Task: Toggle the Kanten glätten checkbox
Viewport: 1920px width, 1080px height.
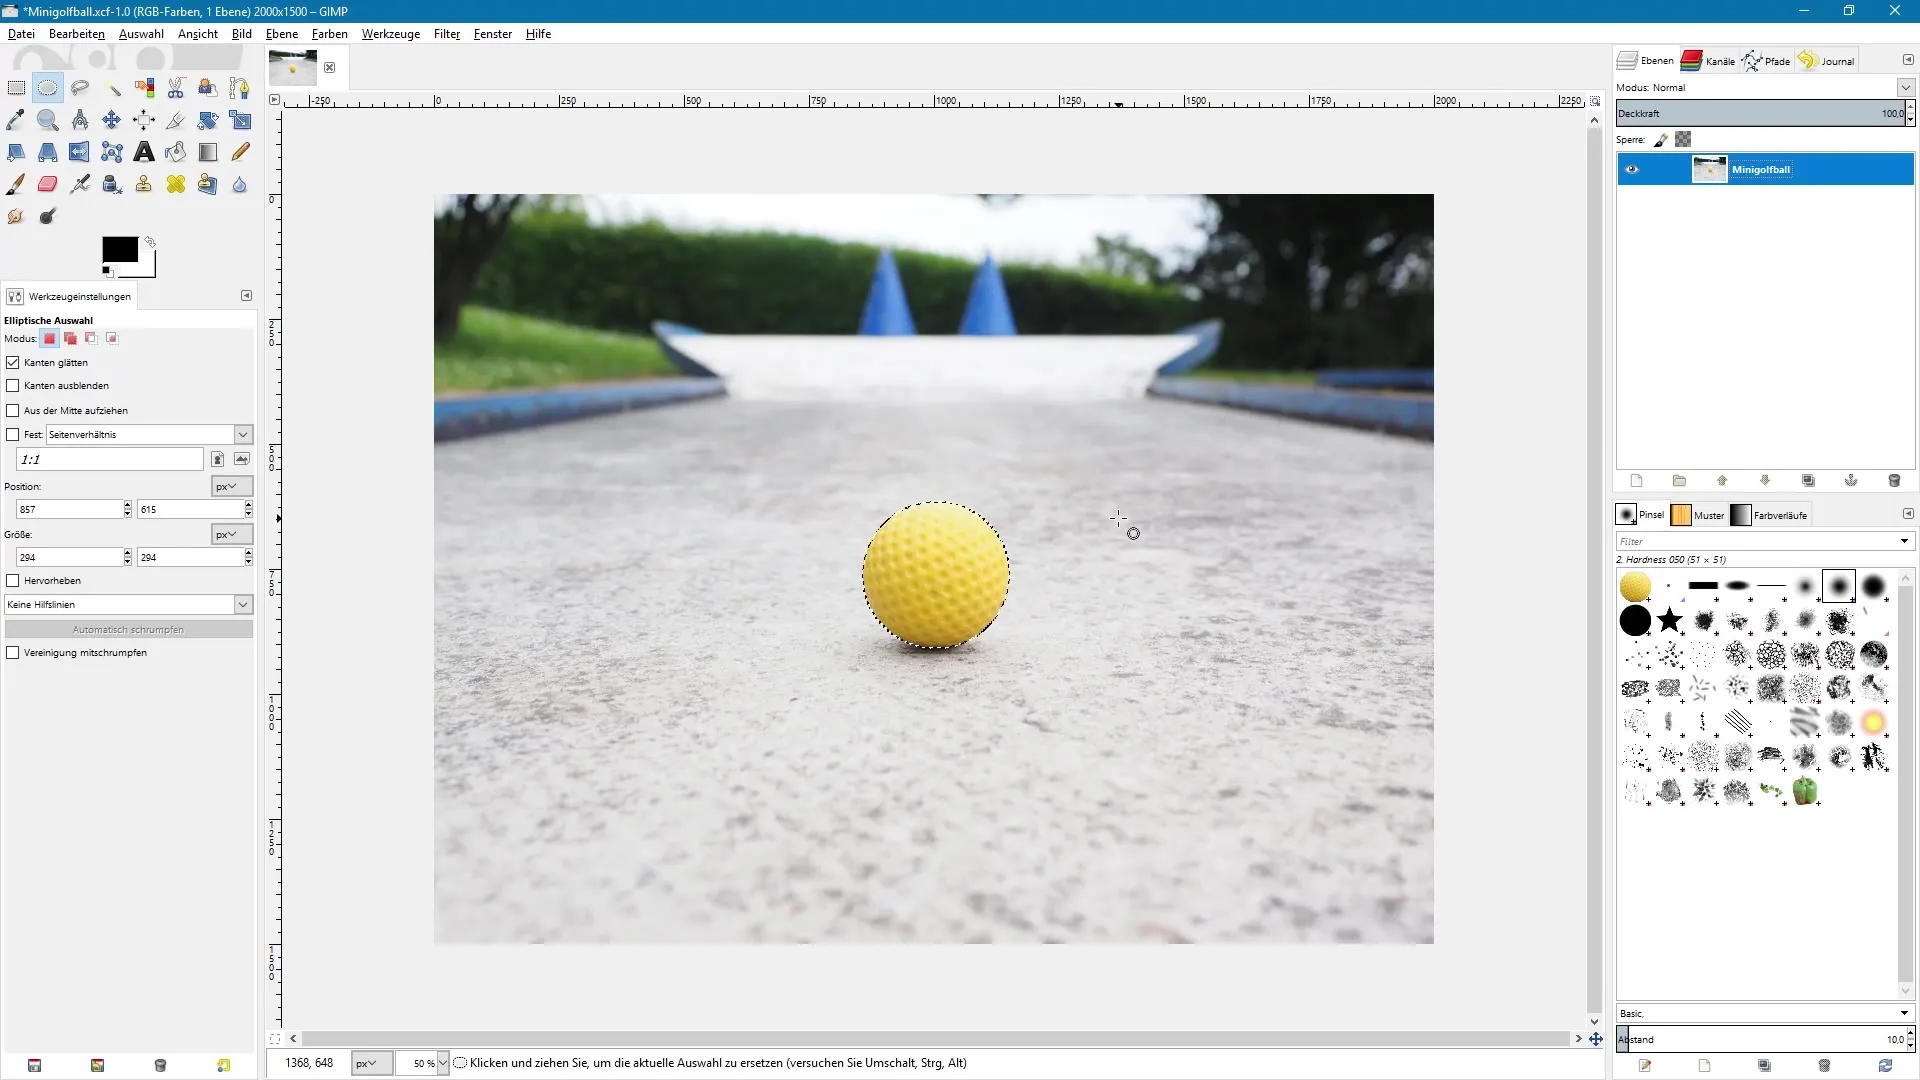Action: click(13, 362)
